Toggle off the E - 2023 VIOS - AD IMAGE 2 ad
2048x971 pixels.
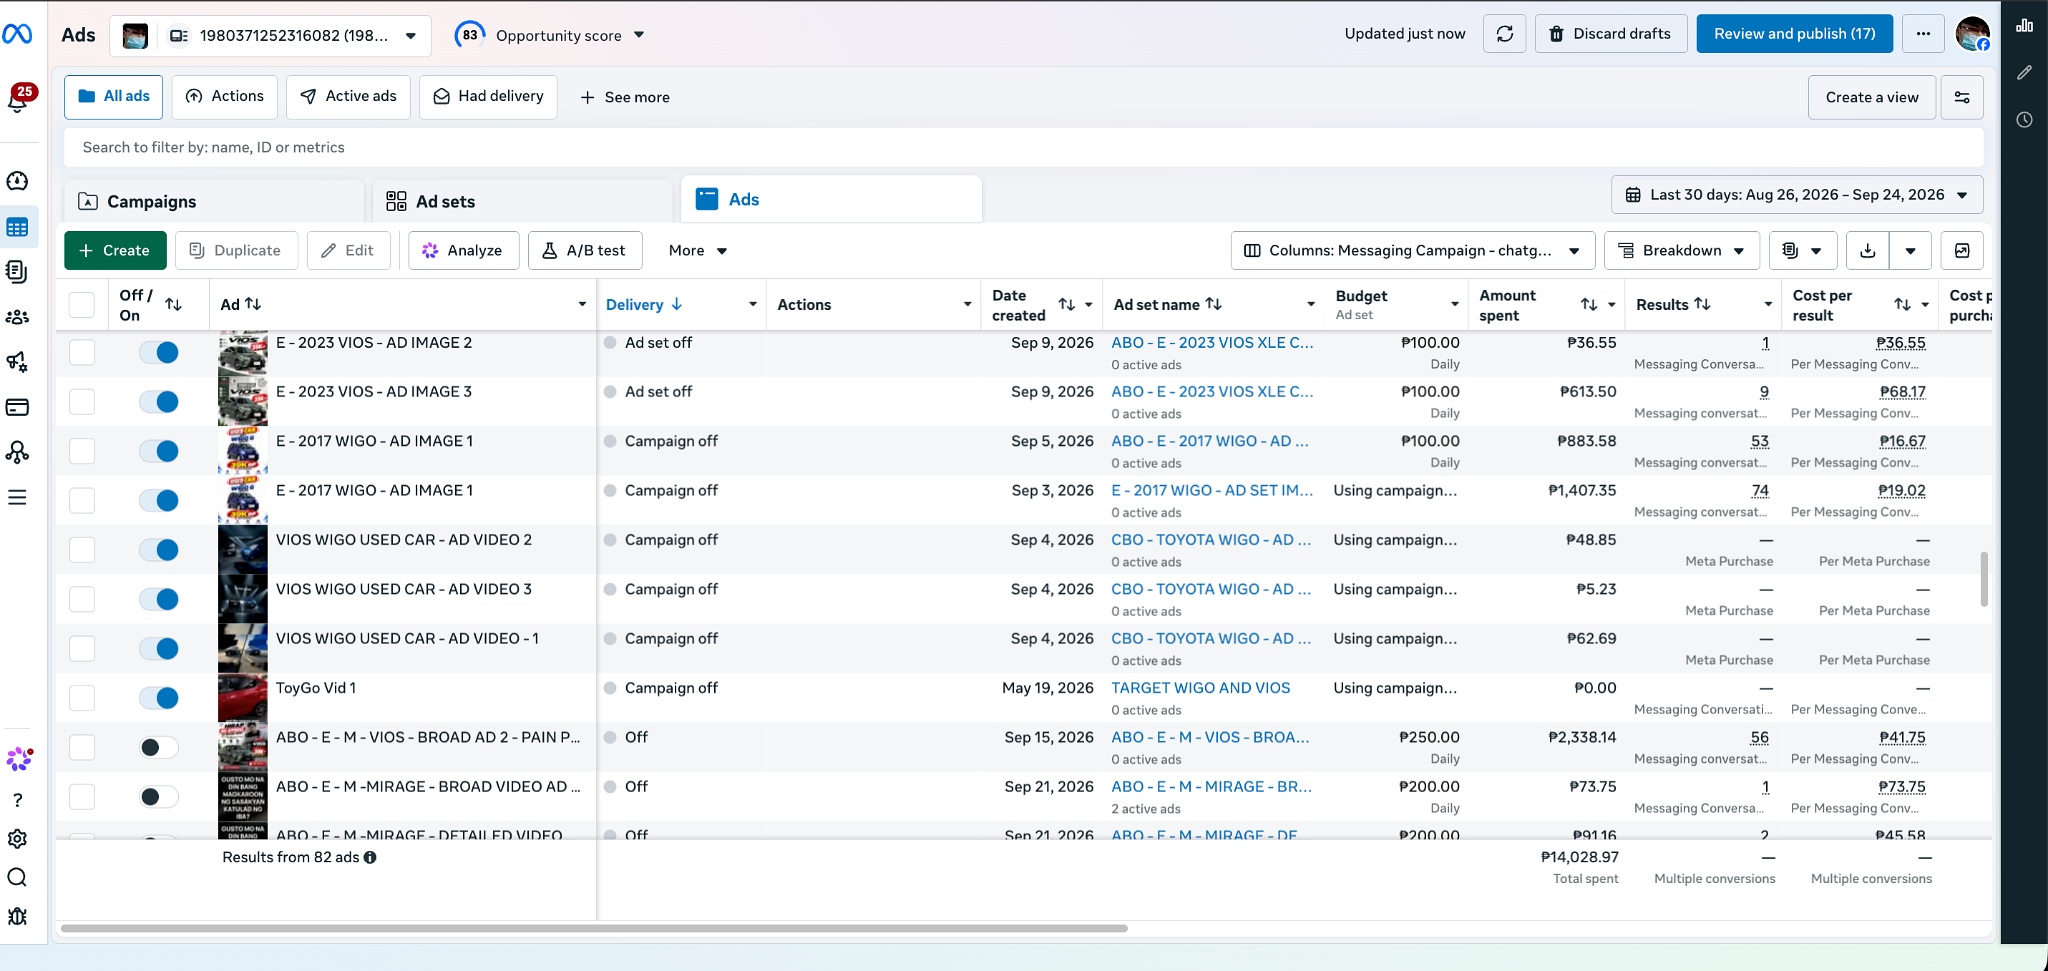click(x=159, y=352)
